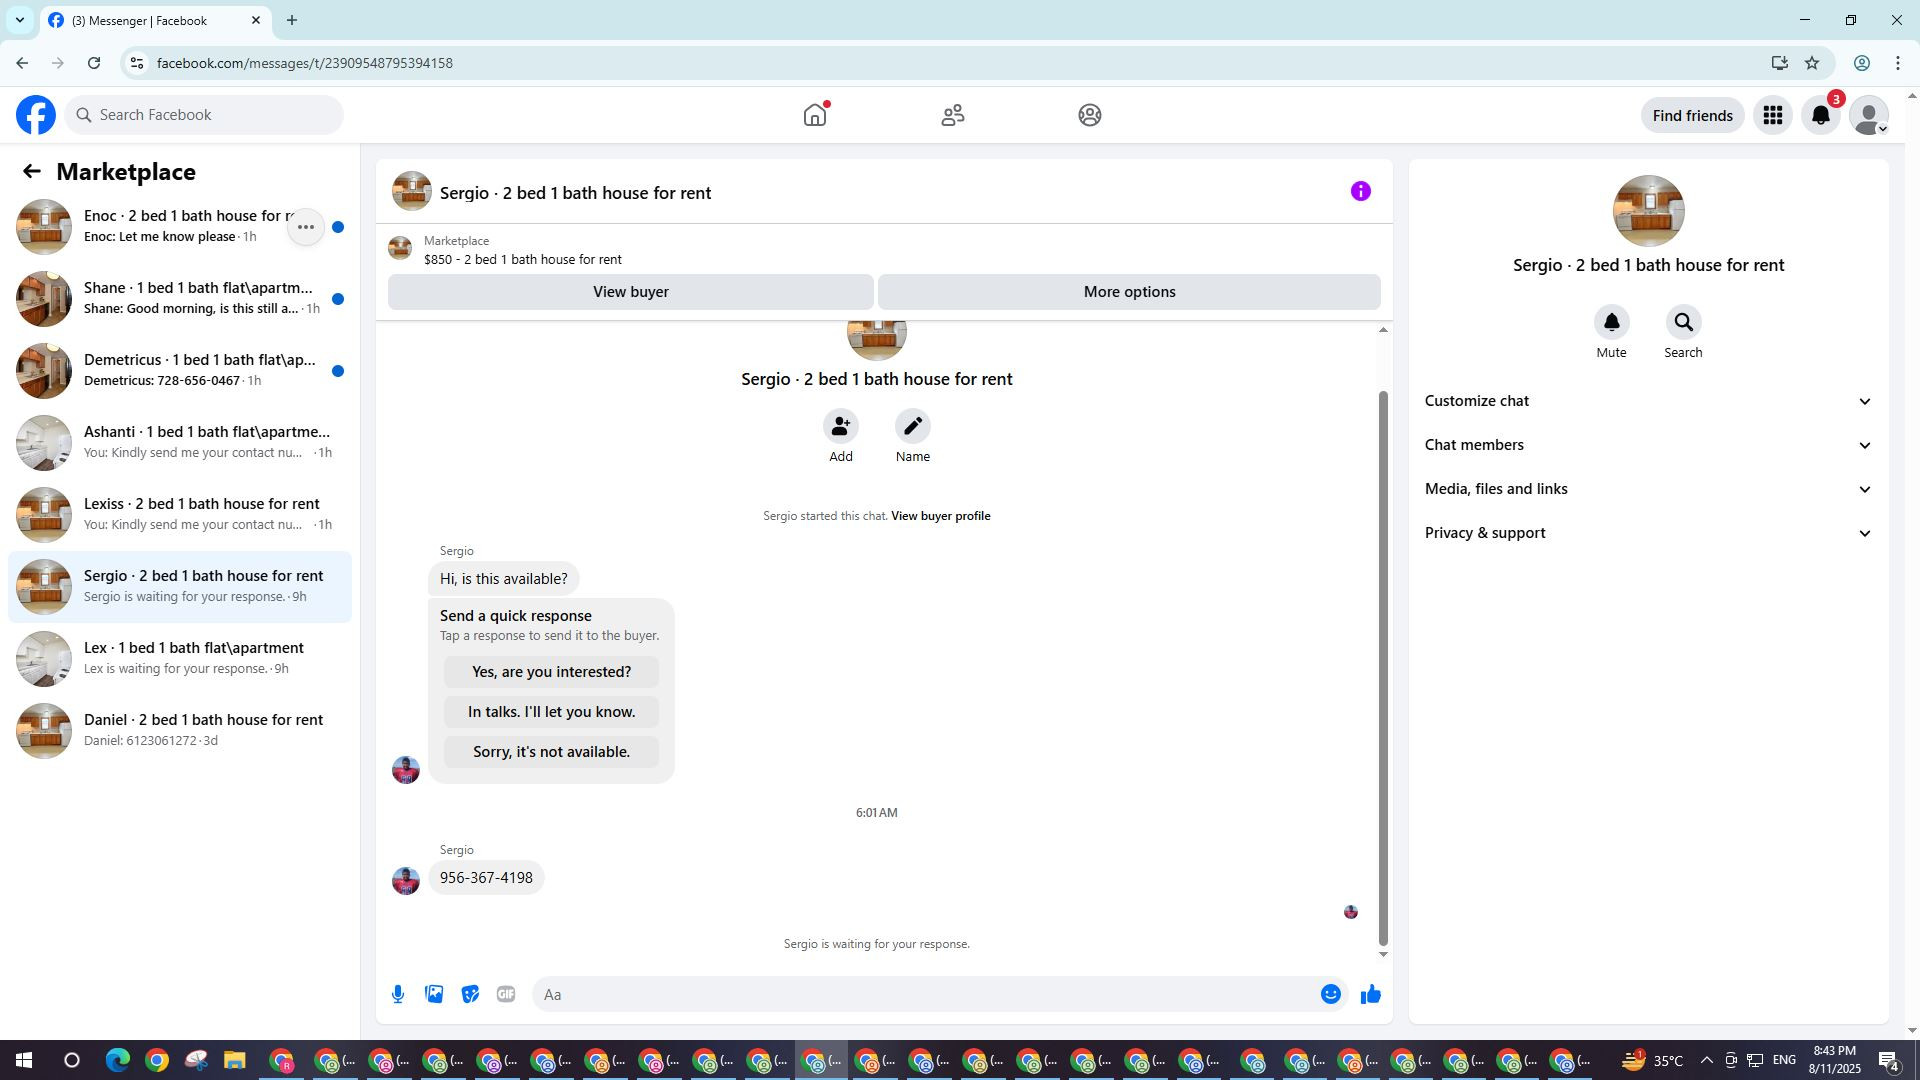Attach a photo using the image icon
This screenshot has width=1920, height=1080.
tap(434, 994)
